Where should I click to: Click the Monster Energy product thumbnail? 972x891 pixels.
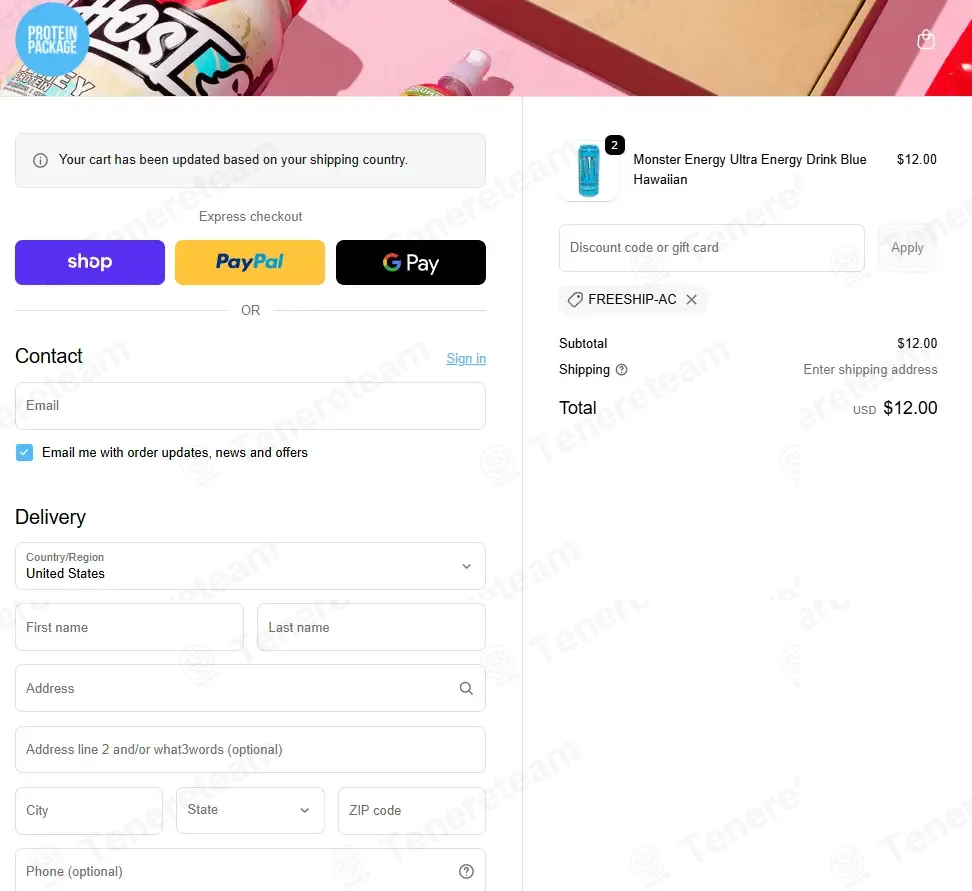589,170
